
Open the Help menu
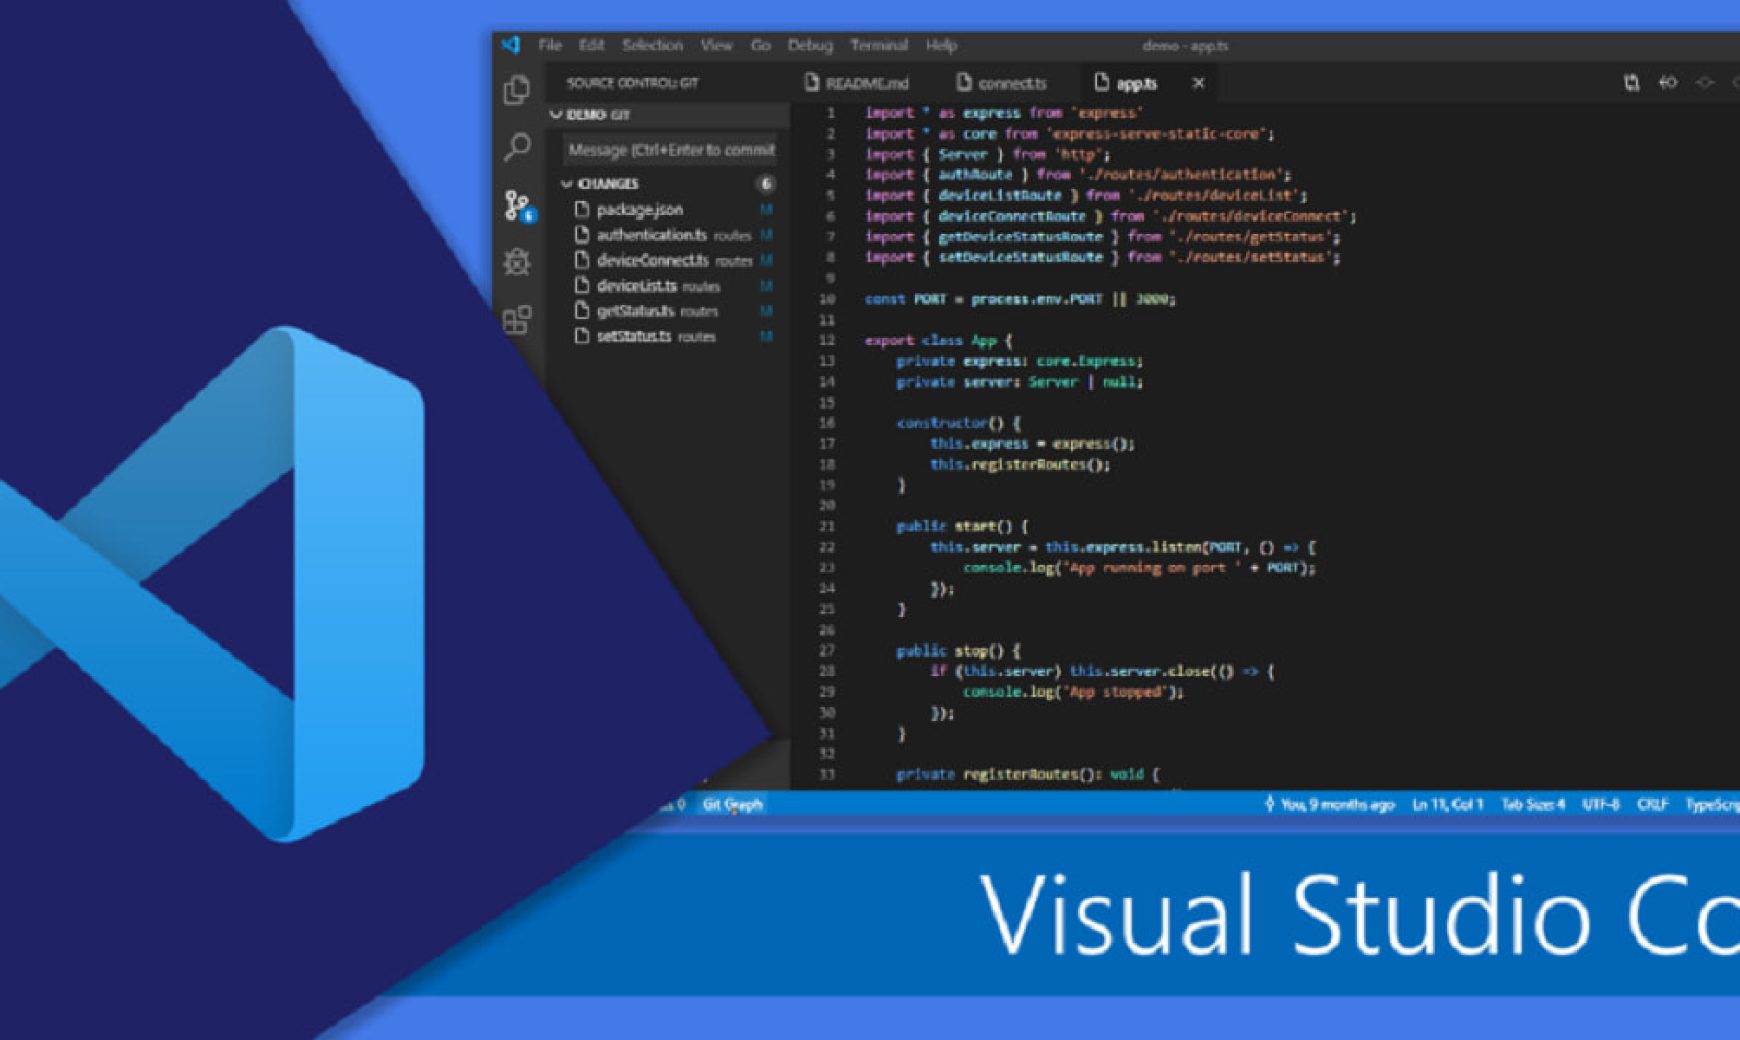pos(941,45)
